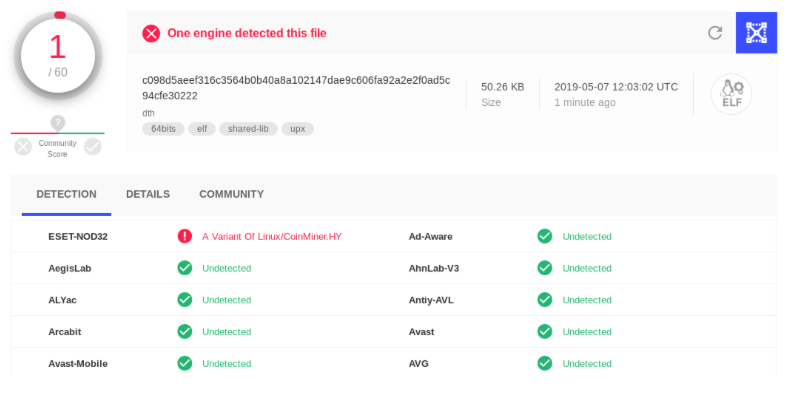The image size is (787, 397).
Task: Click the ELF file type icon
Action: (731, 94)
